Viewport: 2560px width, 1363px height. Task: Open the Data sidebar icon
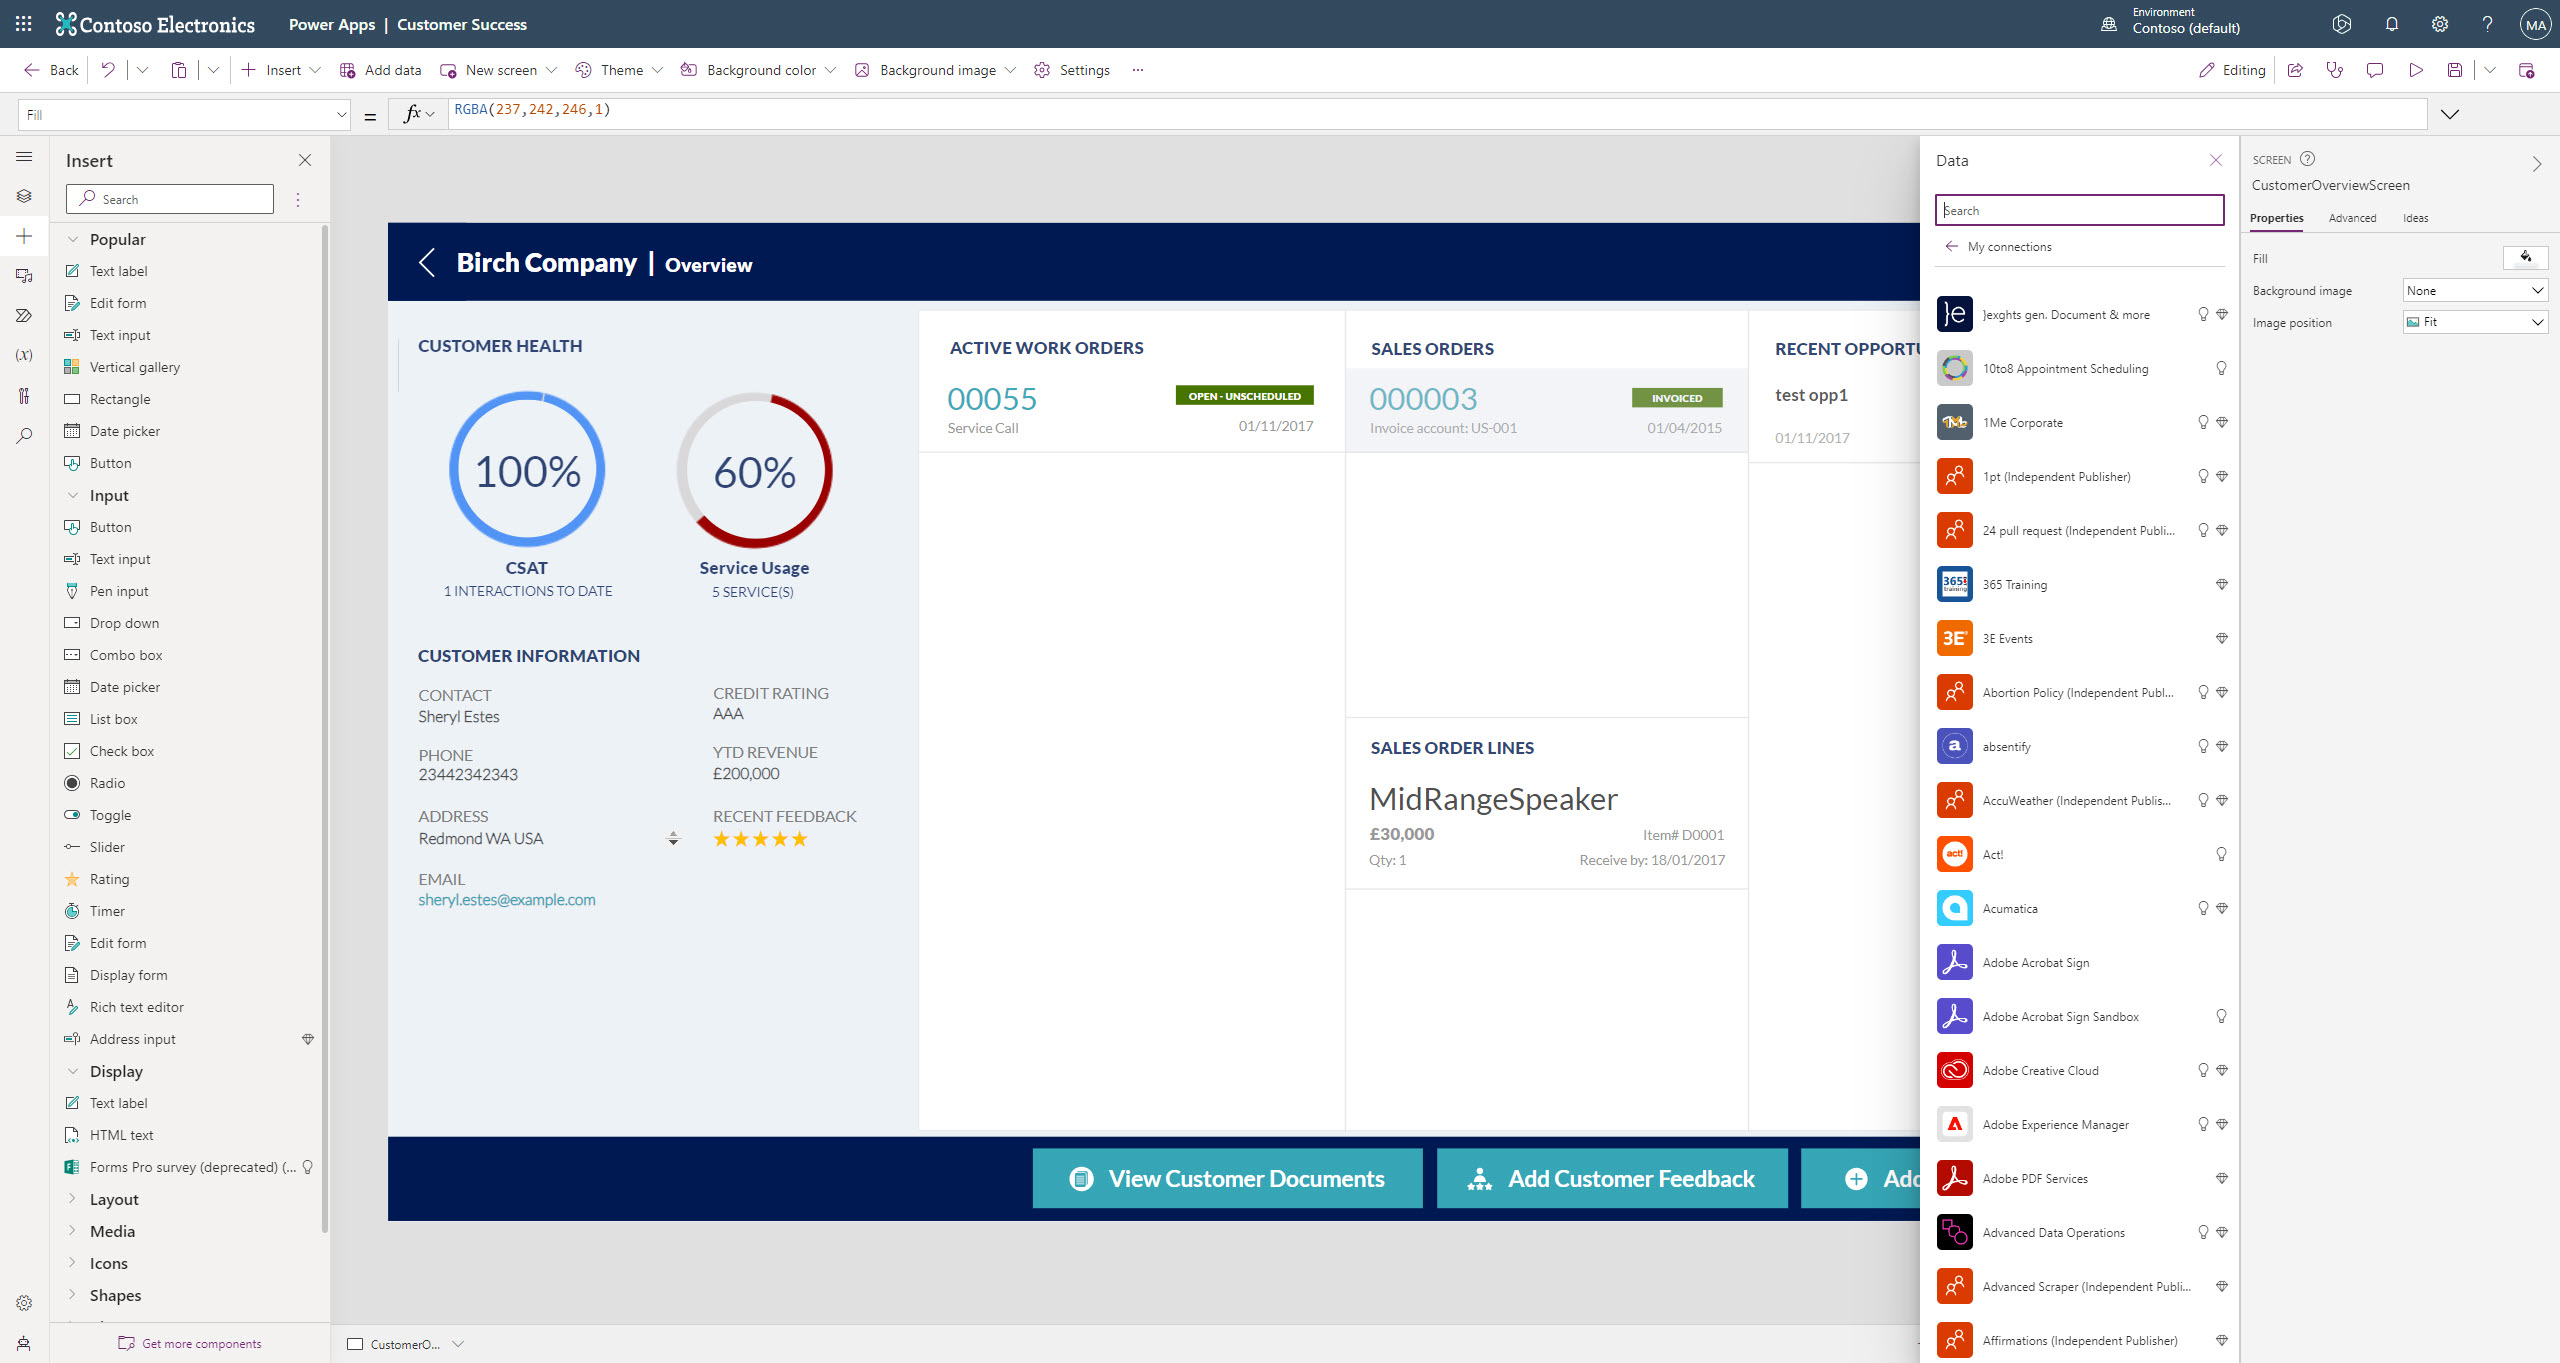[24, 276]
